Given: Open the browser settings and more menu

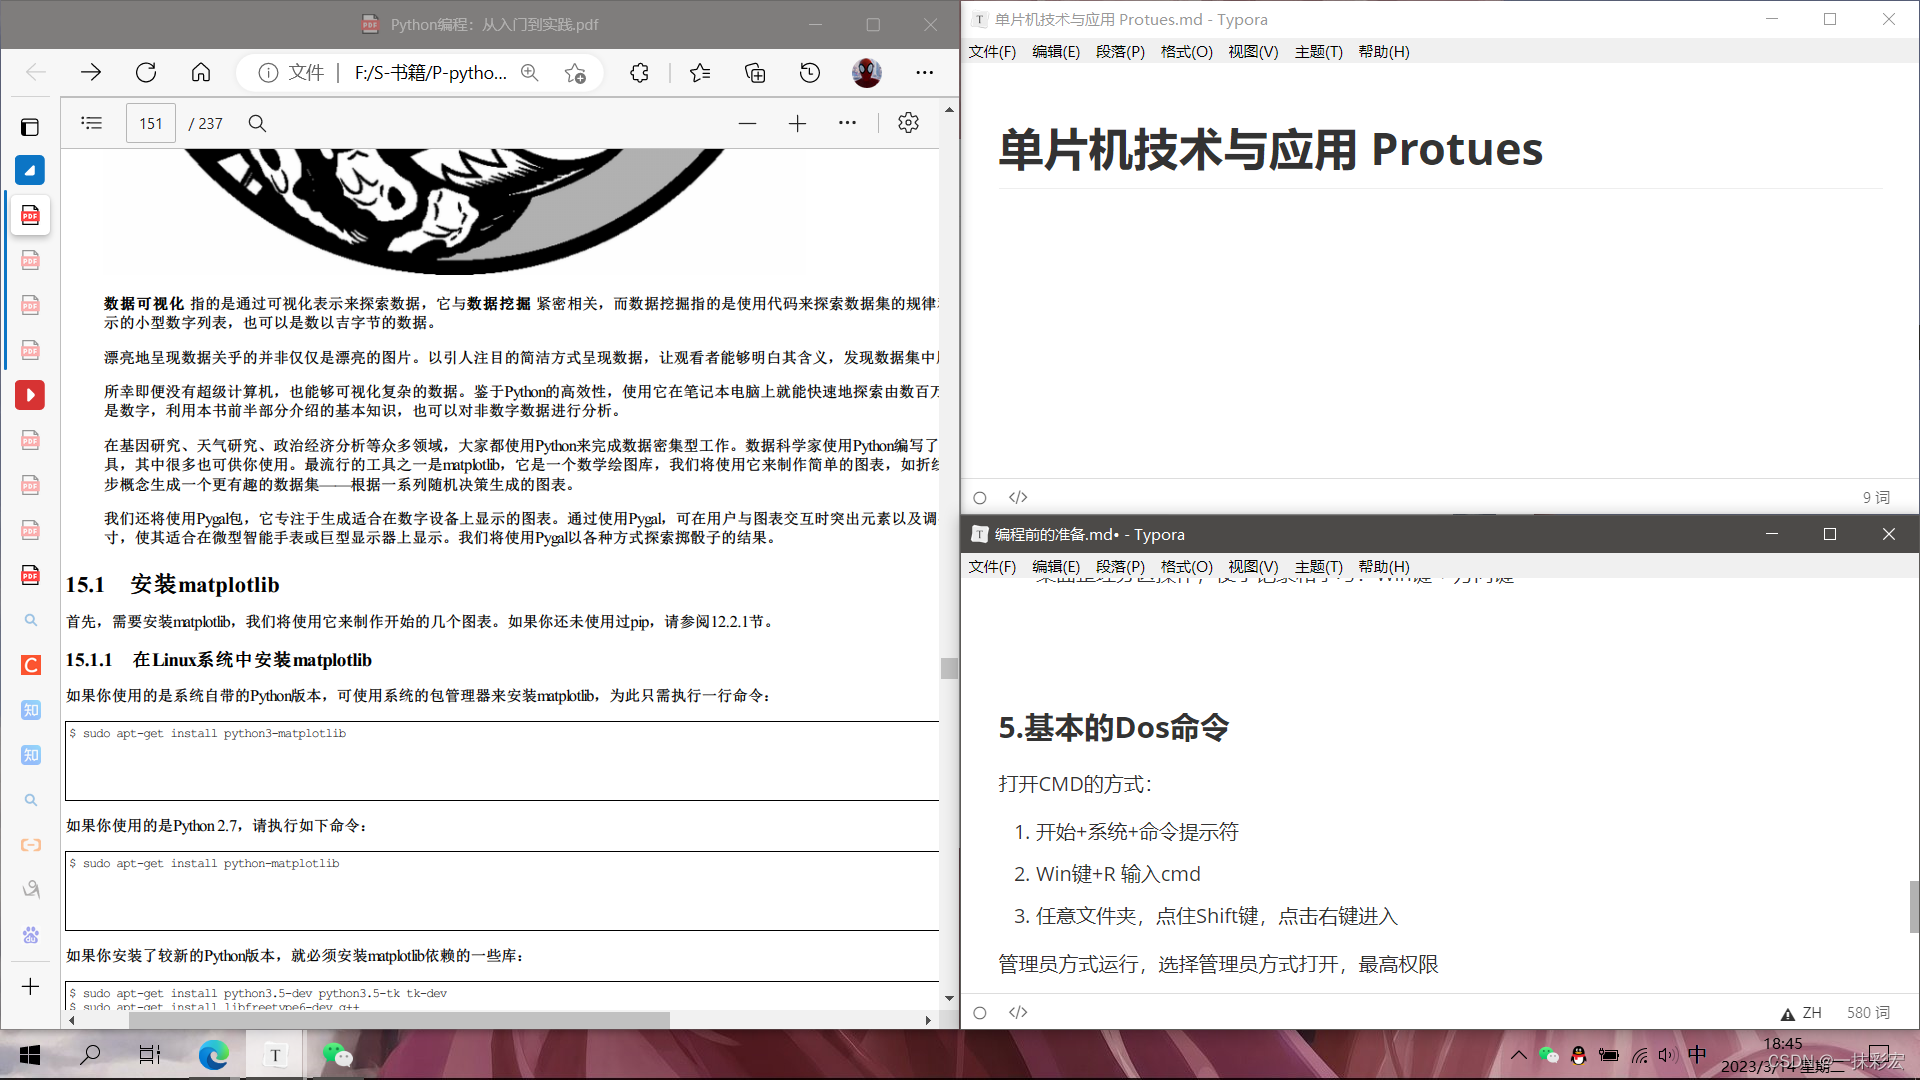Looking at the screenshot, I should click(925, 72).
